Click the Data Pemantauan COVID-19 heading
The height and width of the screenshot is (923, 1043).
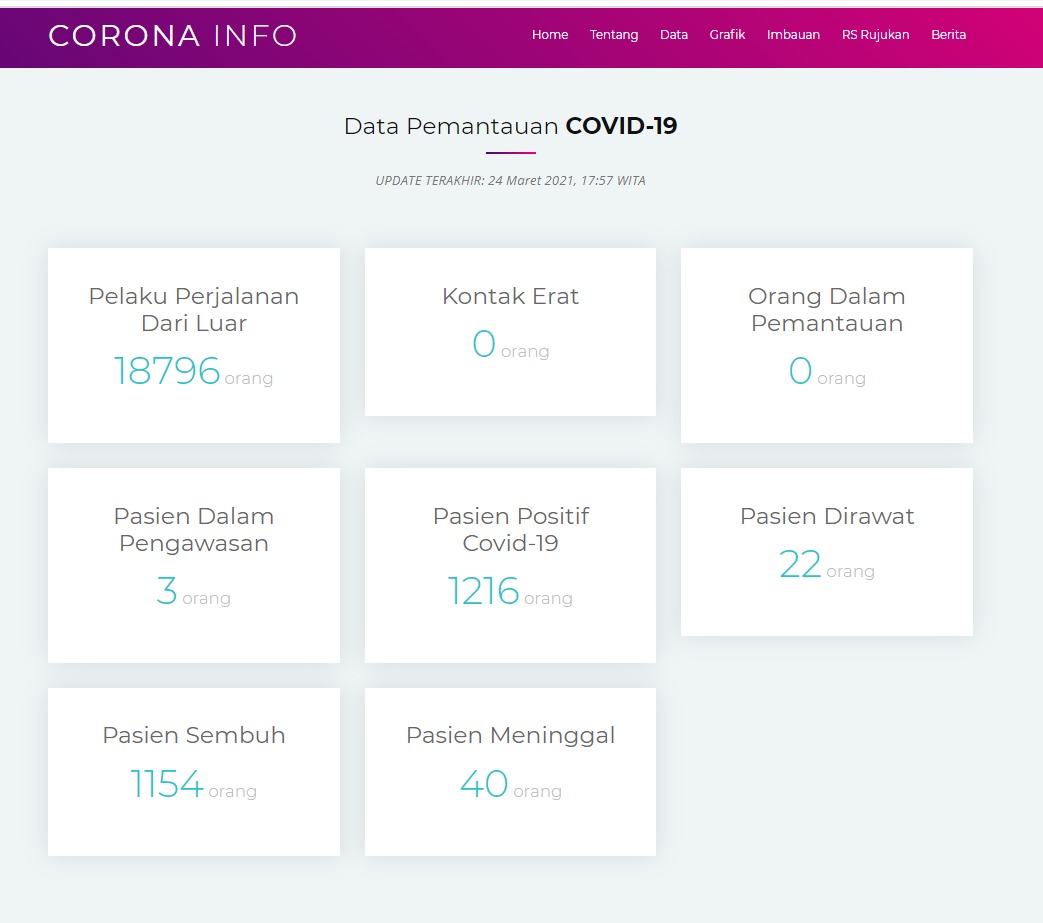point(510,126)
